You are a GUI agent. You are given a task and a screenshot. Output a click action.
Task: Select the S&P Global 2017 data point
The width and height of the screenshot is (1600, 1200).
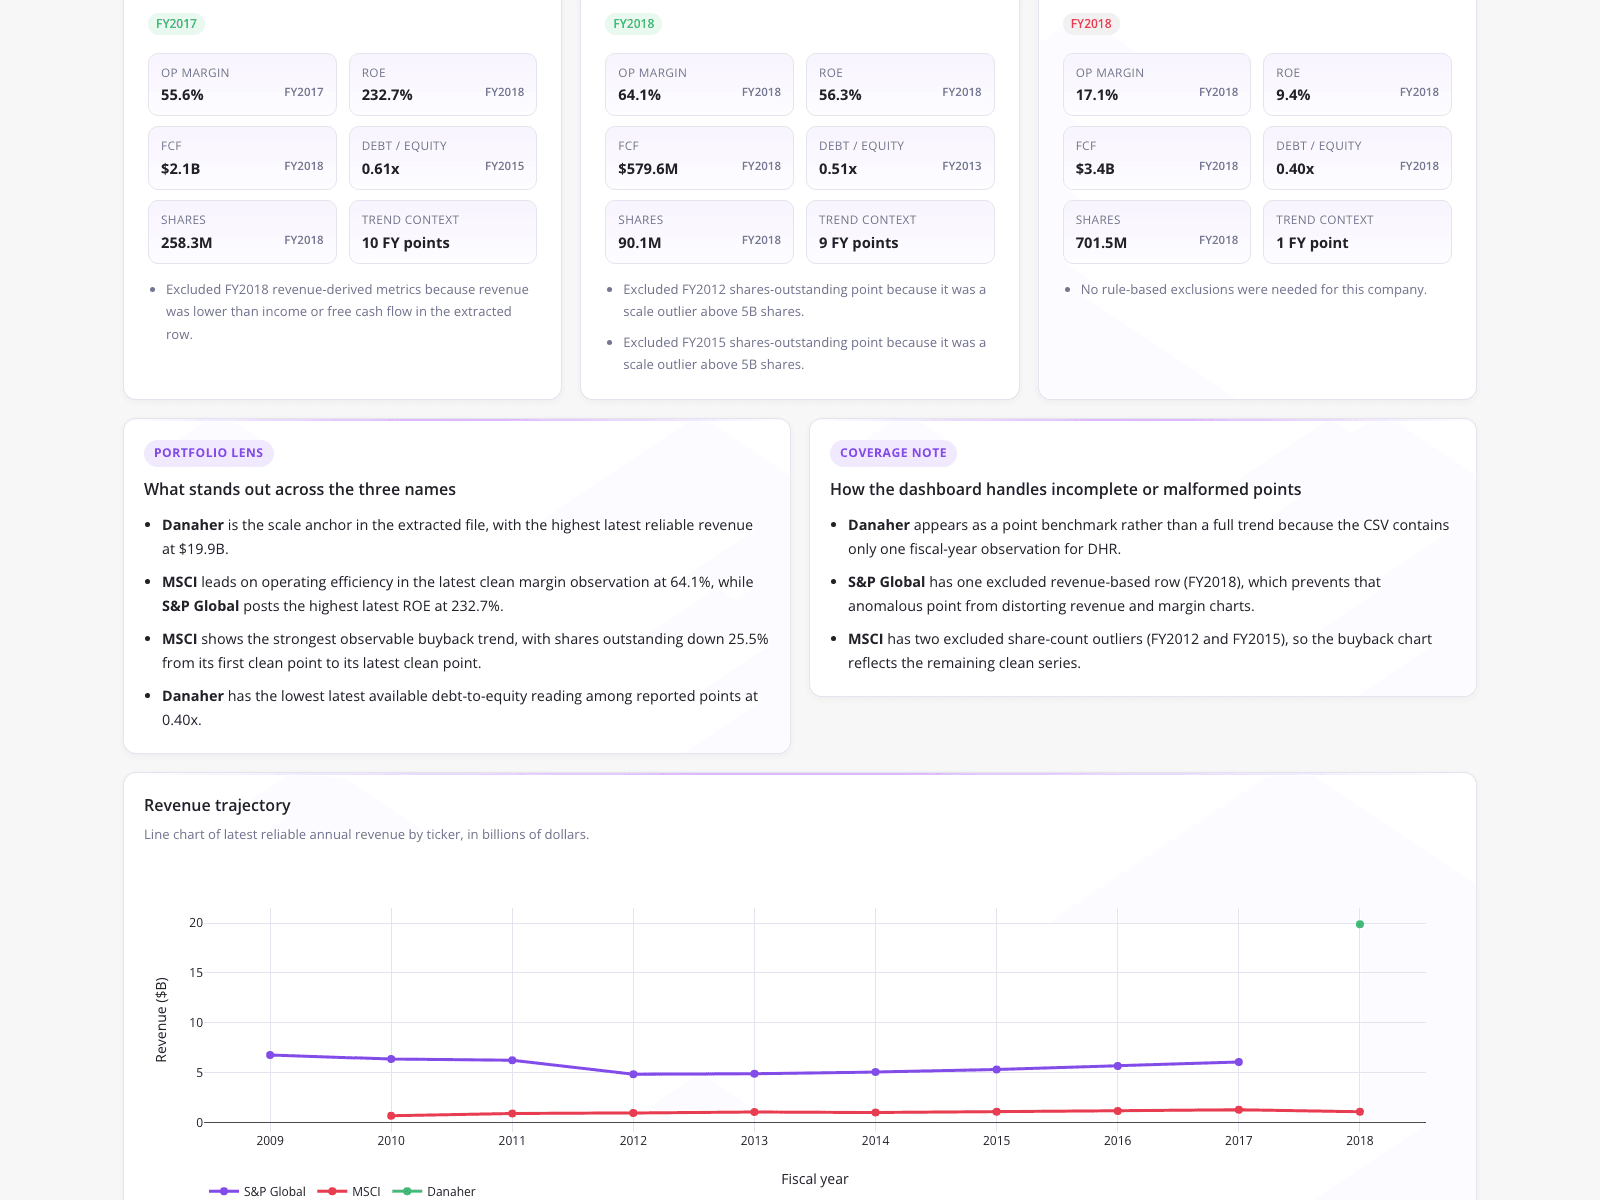pyautogui.click(x=1239, y=1062)
